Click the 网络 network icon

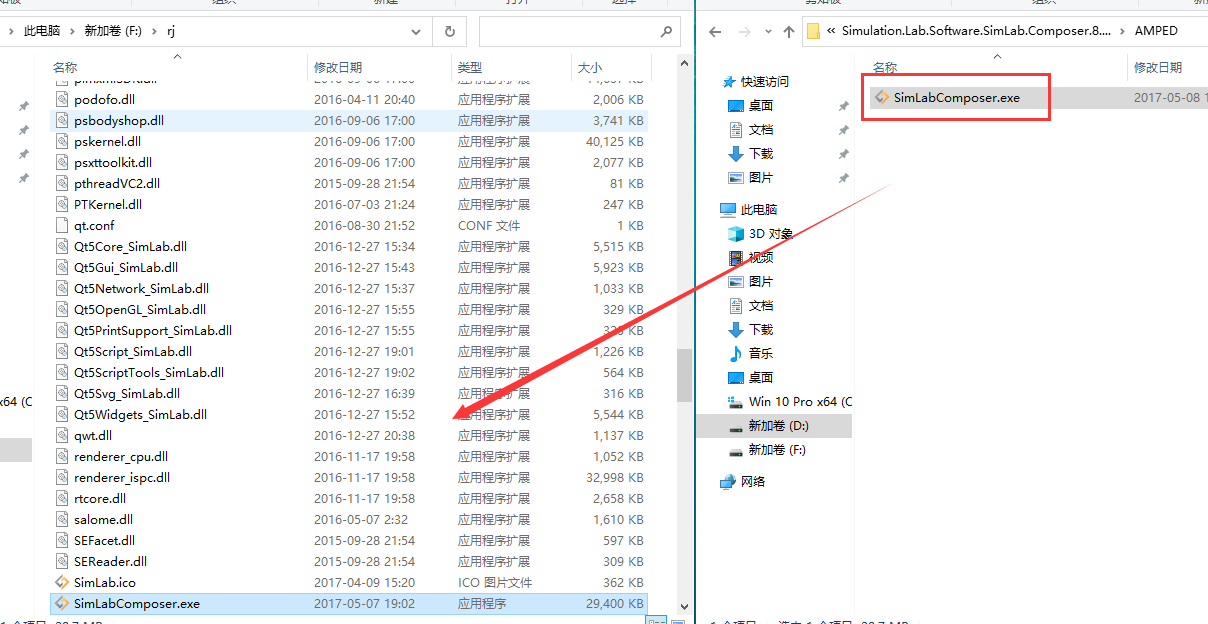[x=728, y=481]
